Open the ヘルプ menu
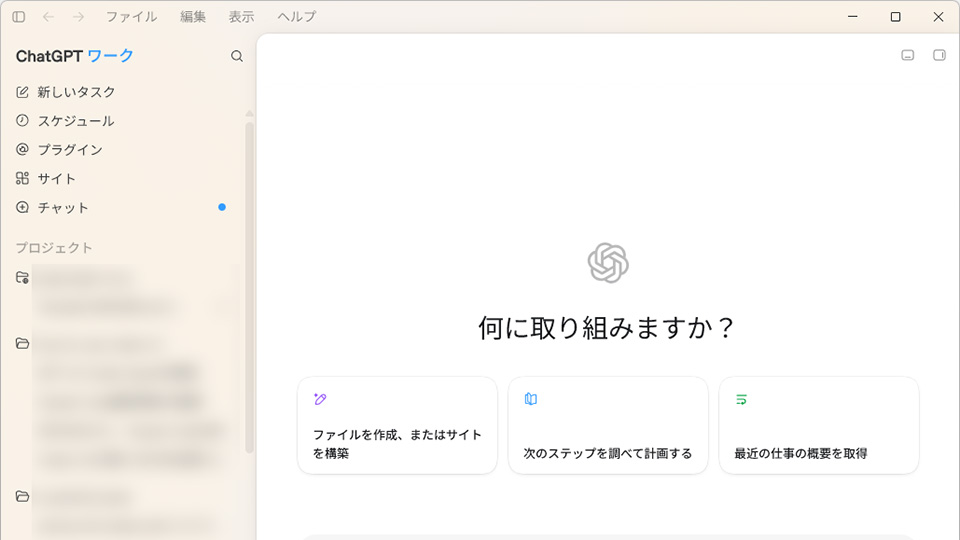Viewport: 960px width, 540px height. tap(296, 17)
